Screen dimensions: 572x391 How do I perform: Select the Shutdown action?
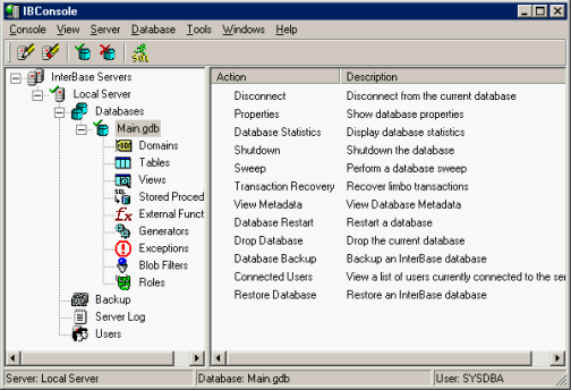click(257, 150)
